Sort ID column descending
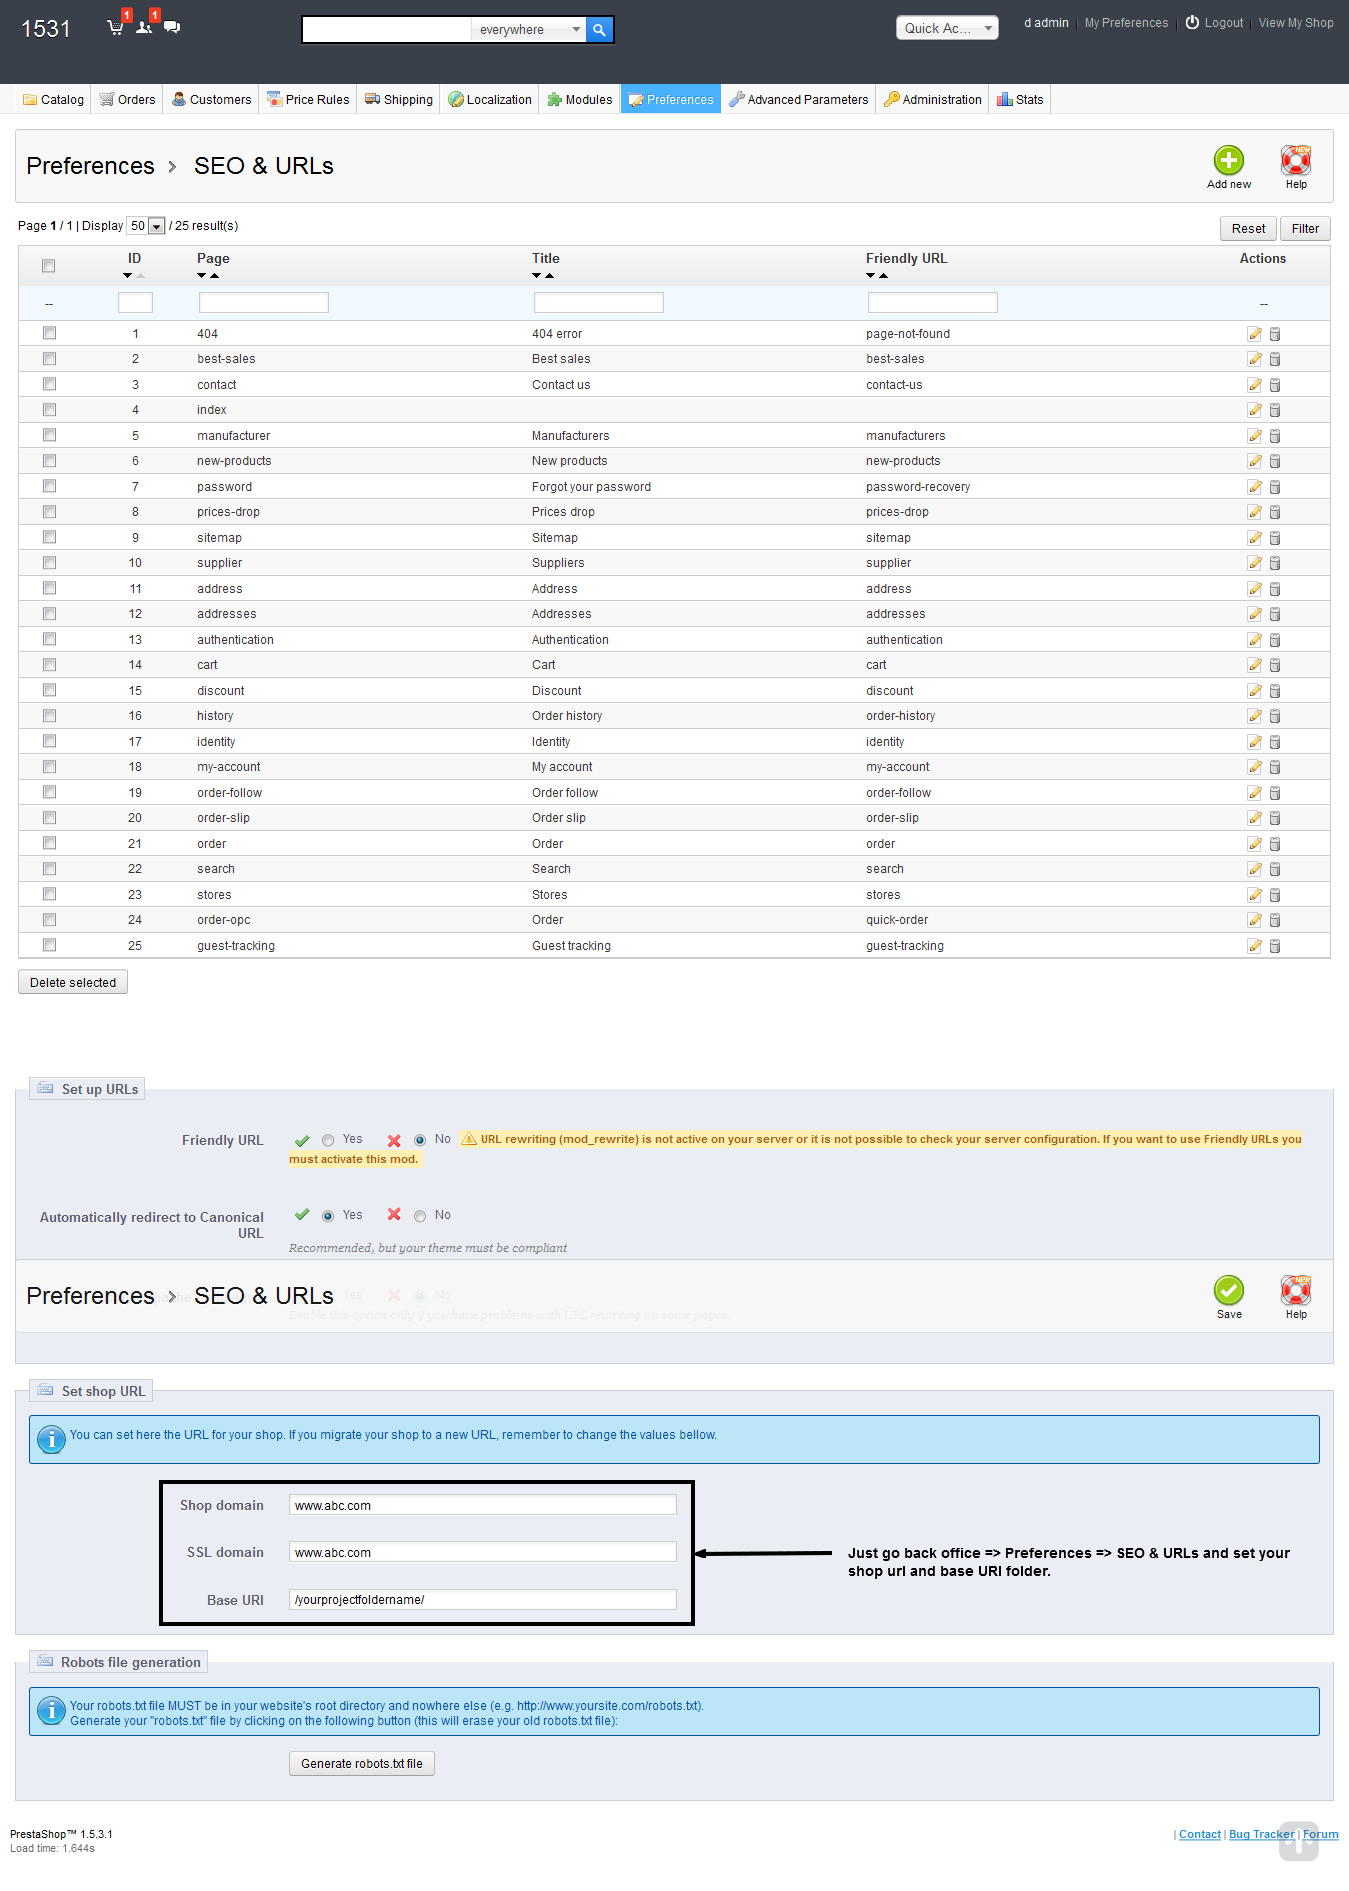The height and width of the screenshot is (1891, 1349). tap(128, 275)
